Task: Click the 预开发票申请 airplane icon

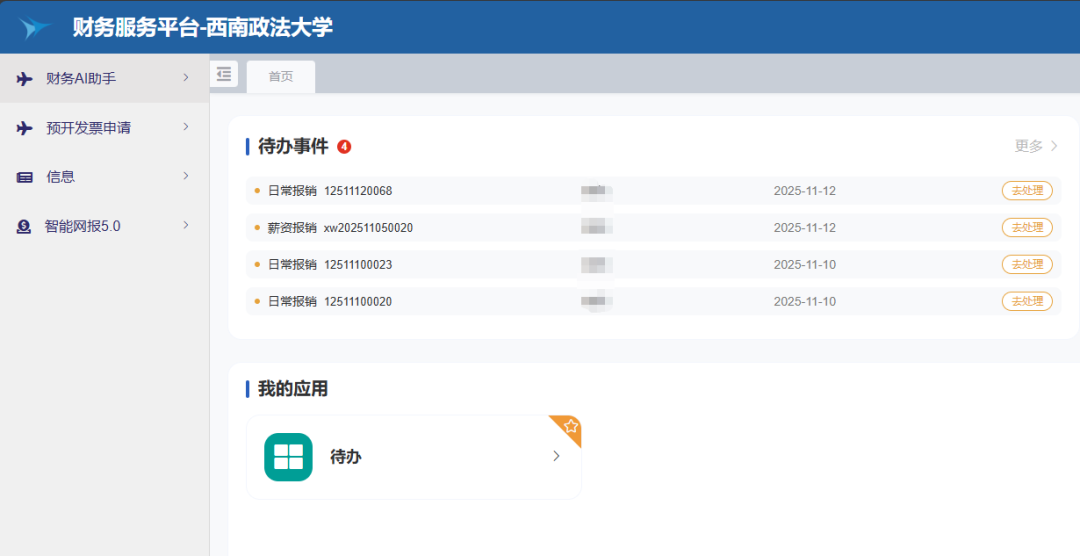Action: click(x=25, y=128)
